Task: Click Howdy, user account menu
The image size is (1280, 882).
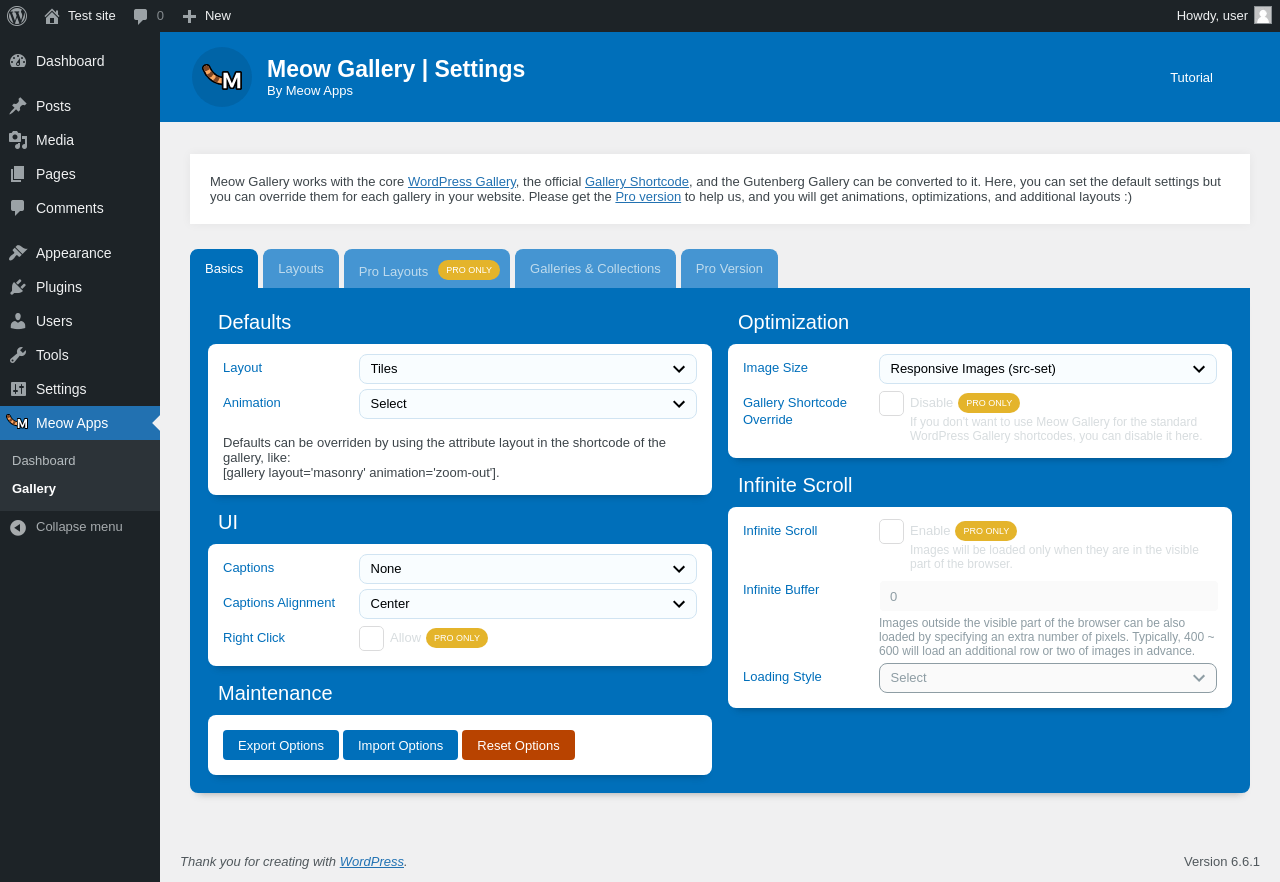Action: (x=1224, y=16)
